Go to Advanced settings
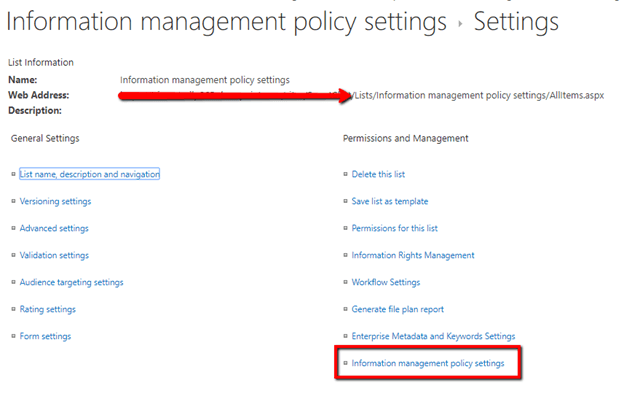 [54, 228]
